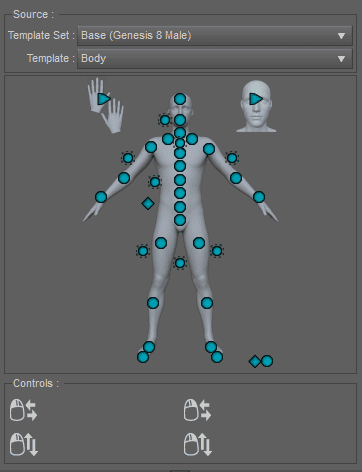The height and width of the screenshot is (472, 362).
Task: Select the control node on top of the head
Action: click(180, 99)
